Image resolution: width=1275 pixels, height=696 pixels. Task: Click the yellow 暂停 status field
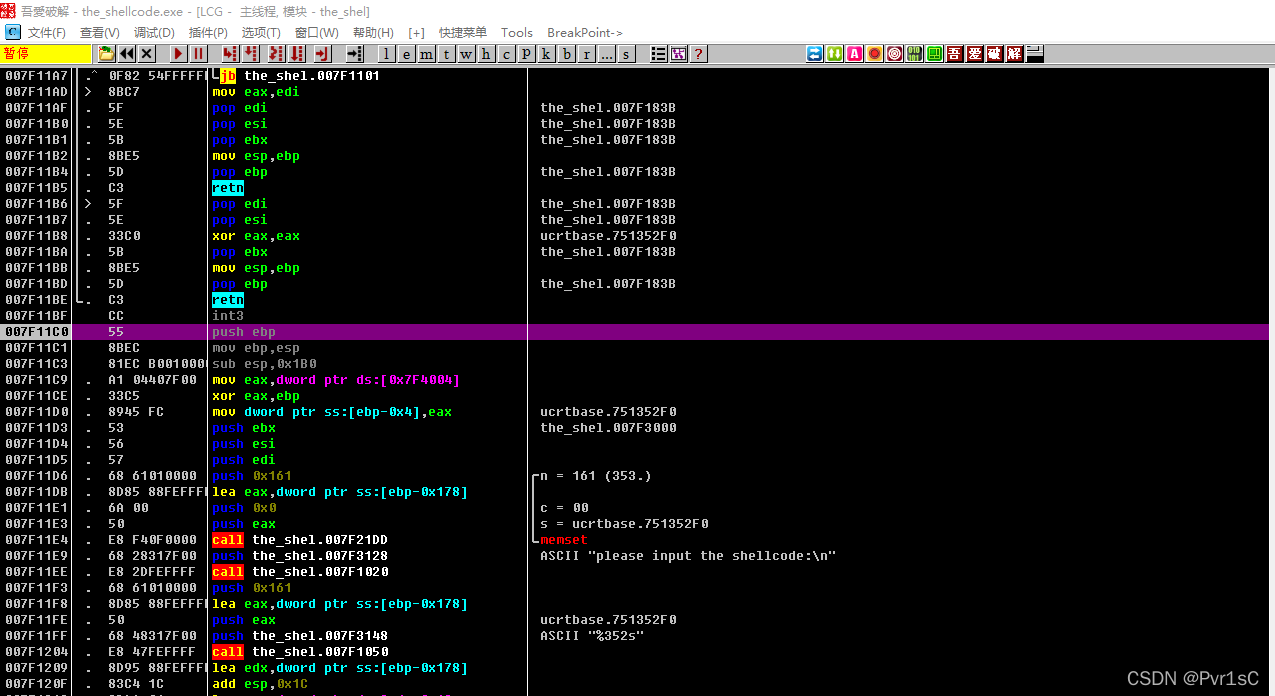click(x=46, y=54)
